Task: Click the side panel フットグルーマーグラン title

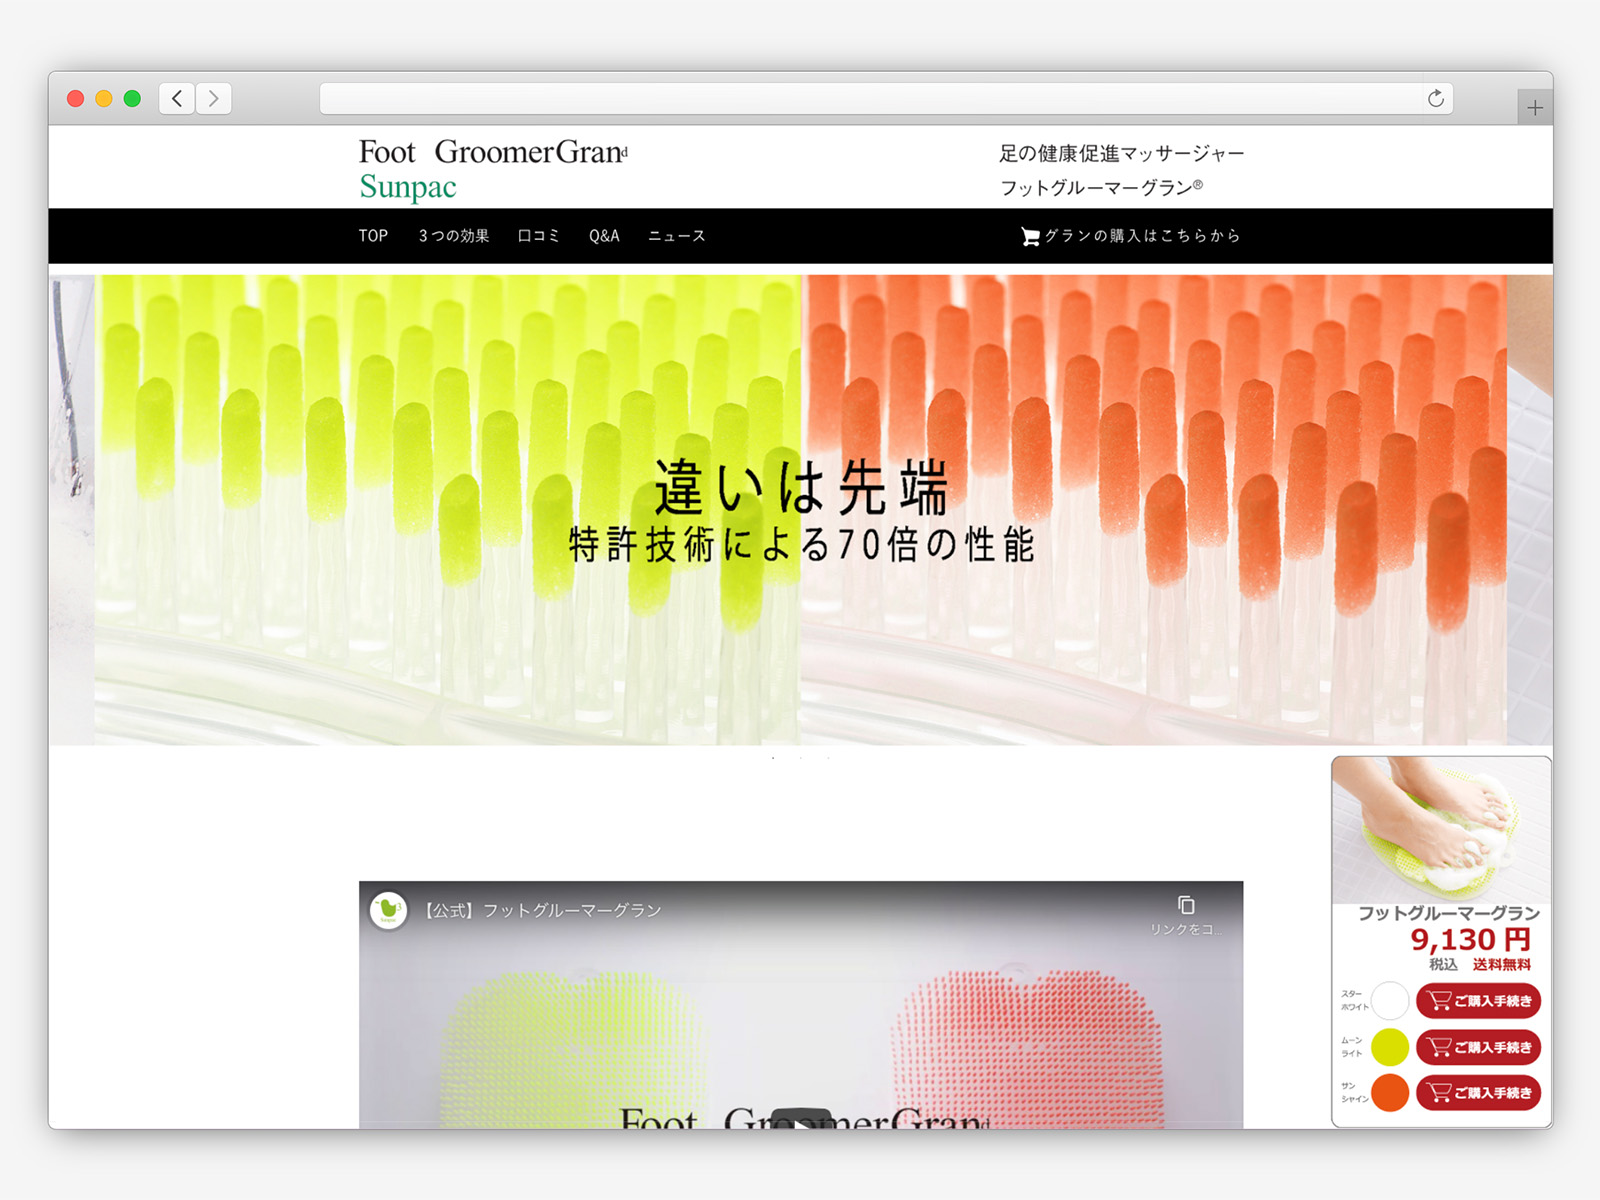Action: [x=1448, y=913]
